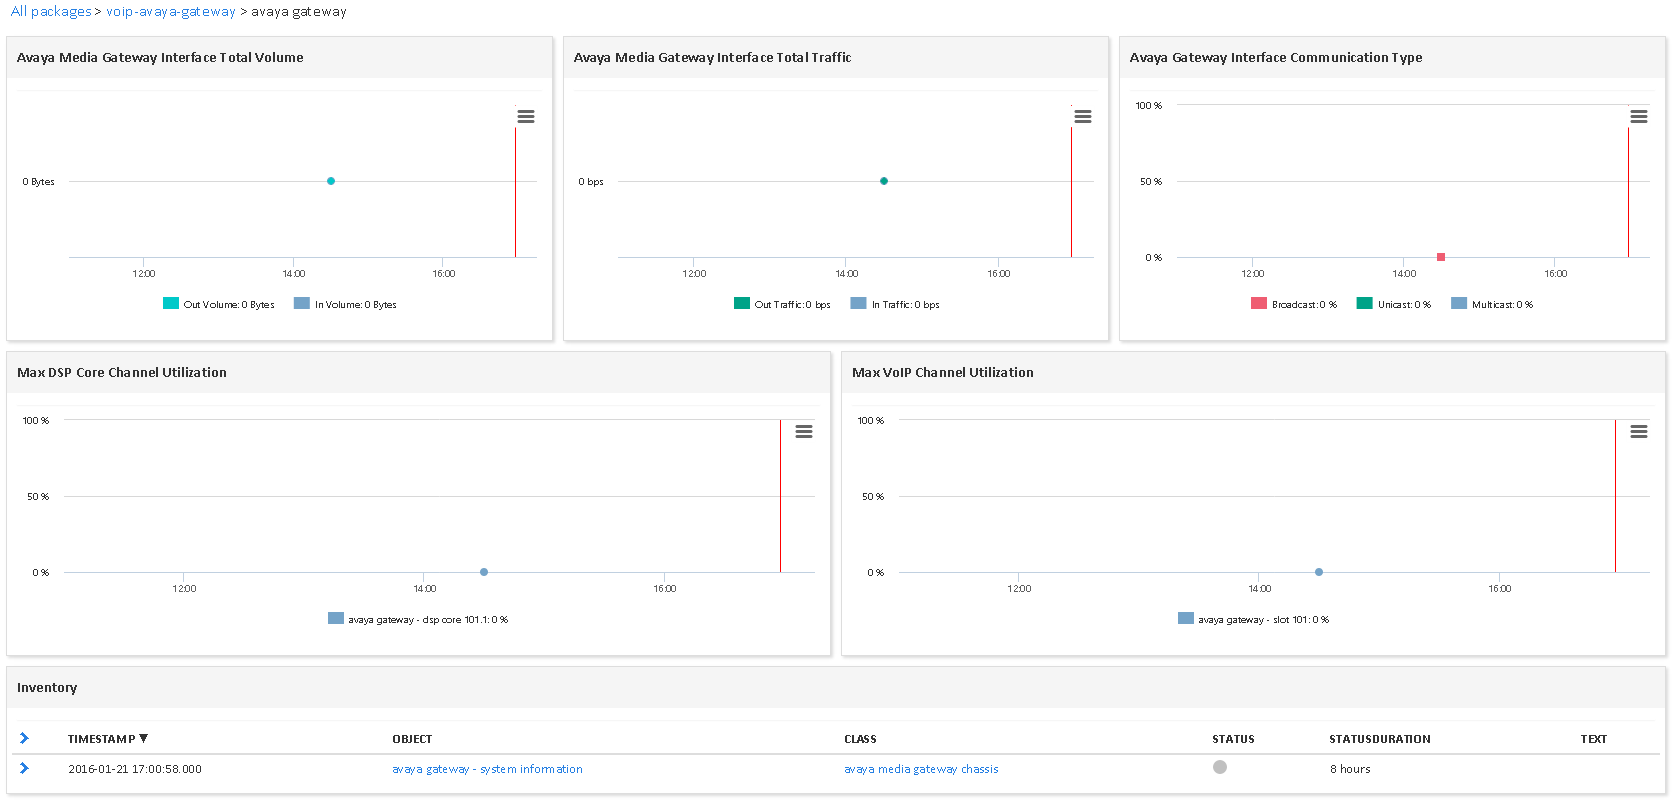Open Total Traffic chart hamburger menu
The height and width of the screenshot is (810, 1674).
click(1082, 117)
